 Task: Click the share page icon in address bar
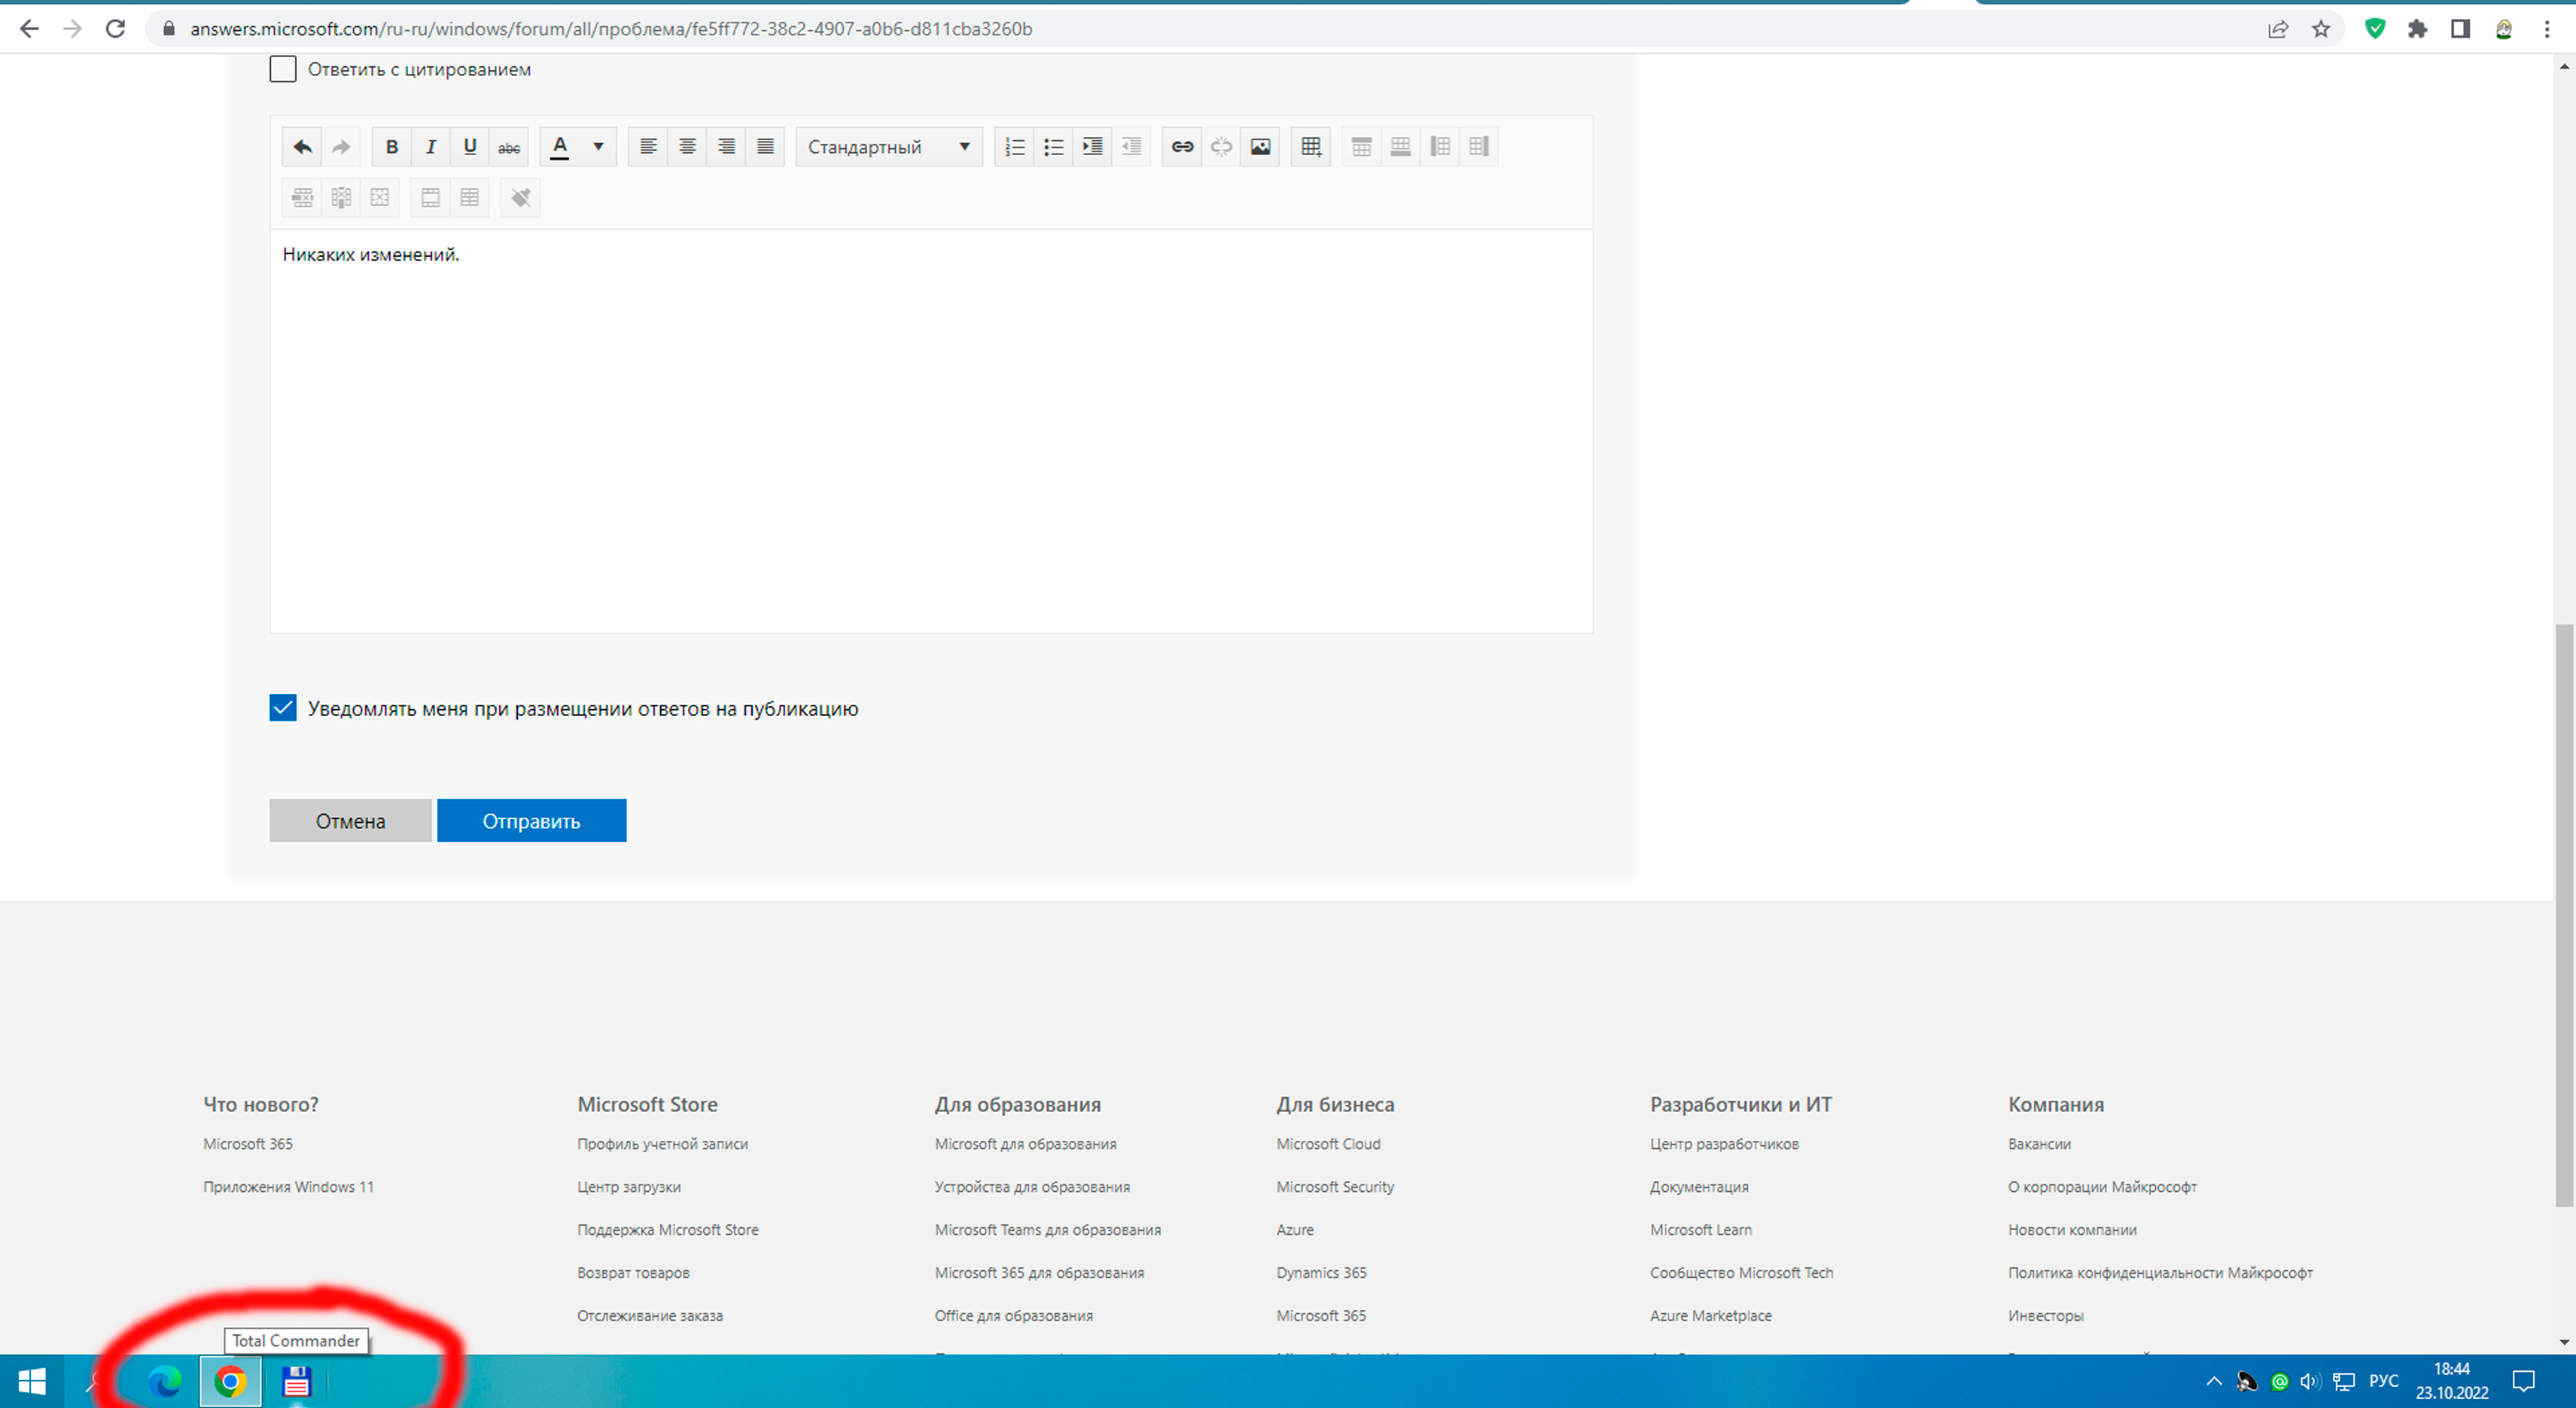click(2278, 29)
